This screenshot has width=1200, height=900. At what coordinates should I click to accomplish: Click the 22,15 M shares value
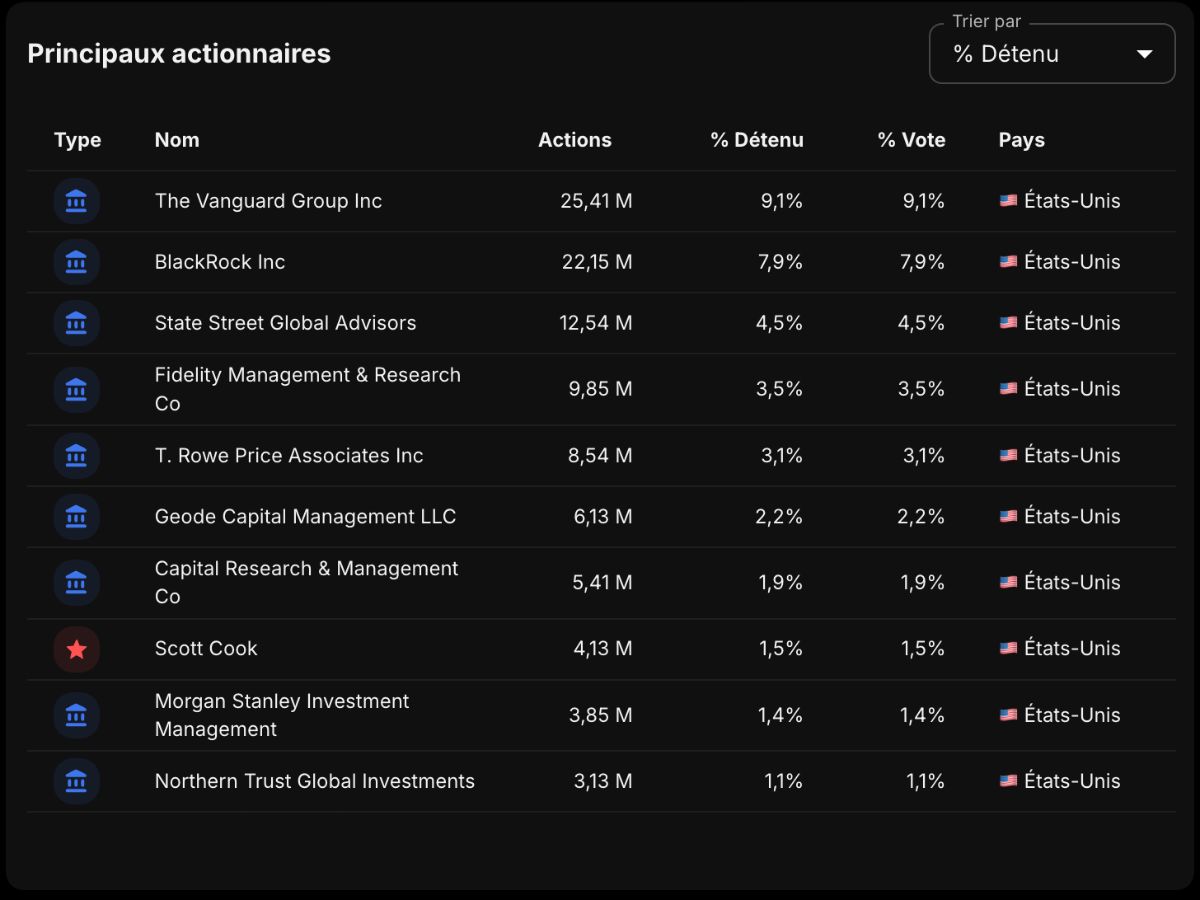tap(597, 262)
